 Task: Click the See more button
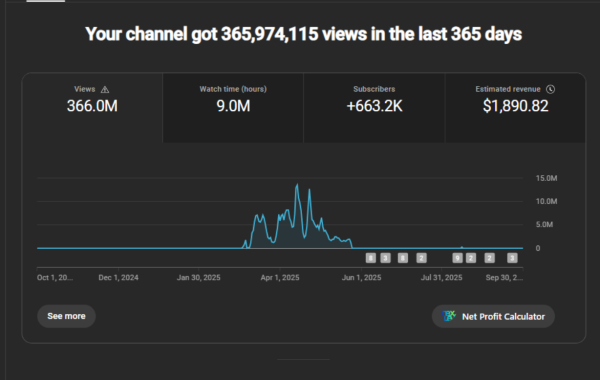tap(66, 316)
